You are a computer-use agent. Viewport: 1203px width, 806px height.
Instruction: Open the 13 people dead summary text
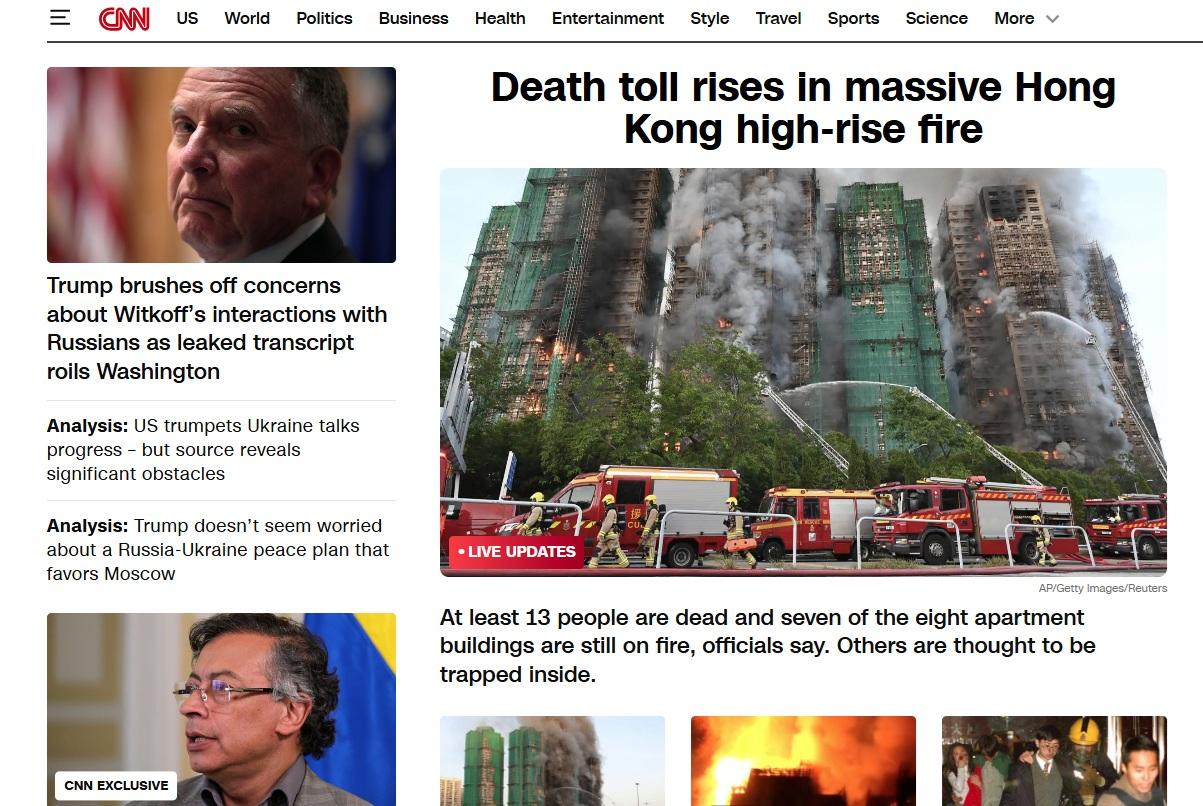tap(768, 646)
